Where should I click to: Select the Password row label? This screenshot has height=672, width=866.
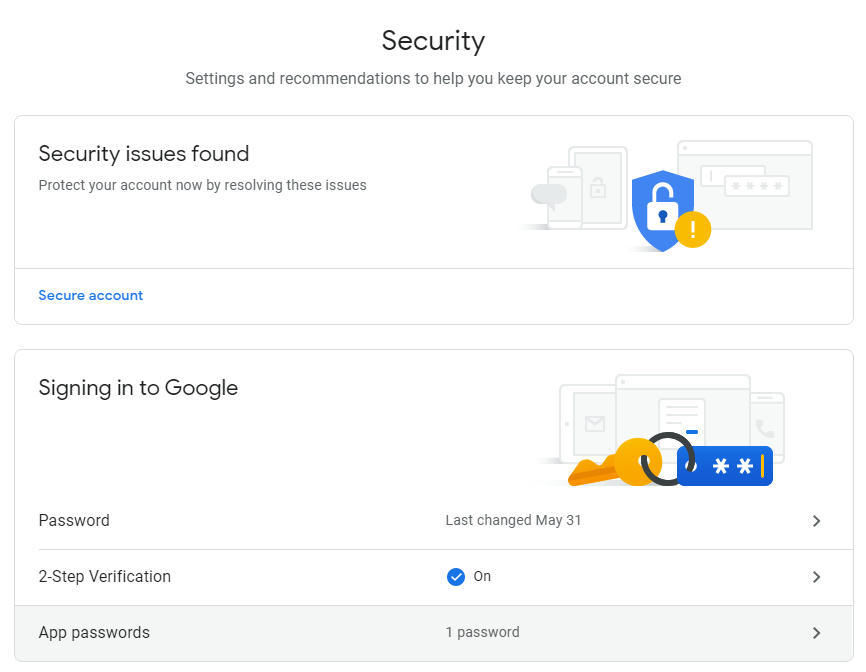coord(74,520)
